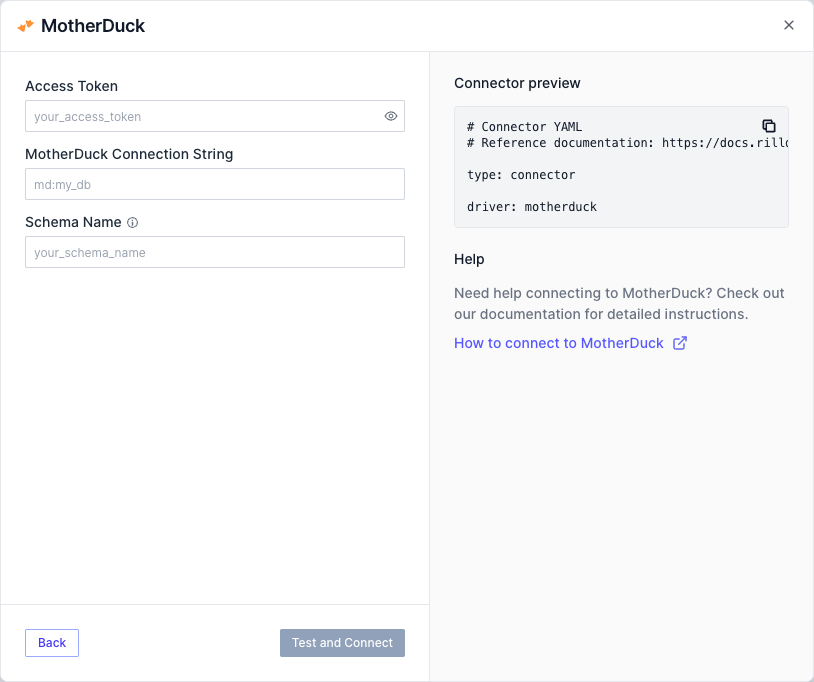Click the MotherDuck dialog title
This screenshot has width=814, height=682.
tap(93, 26)
